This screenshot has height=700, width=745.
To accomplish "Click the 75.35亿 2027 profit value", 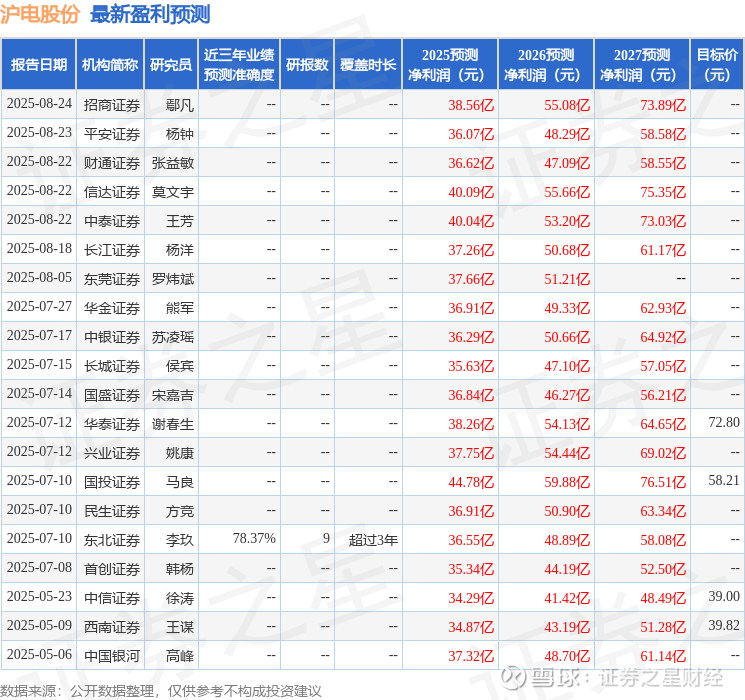I will pyautogui.click(x=663, y=192).
